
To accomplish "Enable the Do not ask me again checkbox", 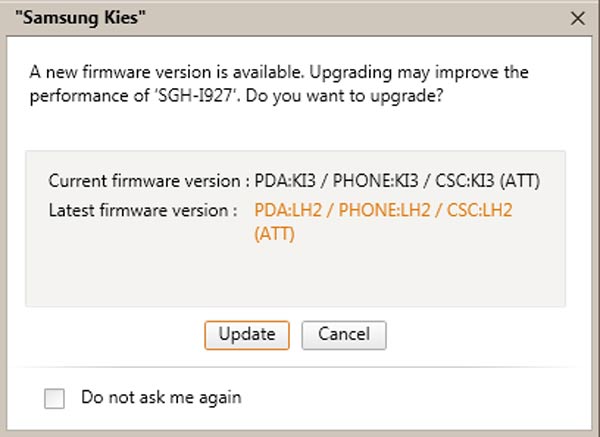I will (55, 398).
